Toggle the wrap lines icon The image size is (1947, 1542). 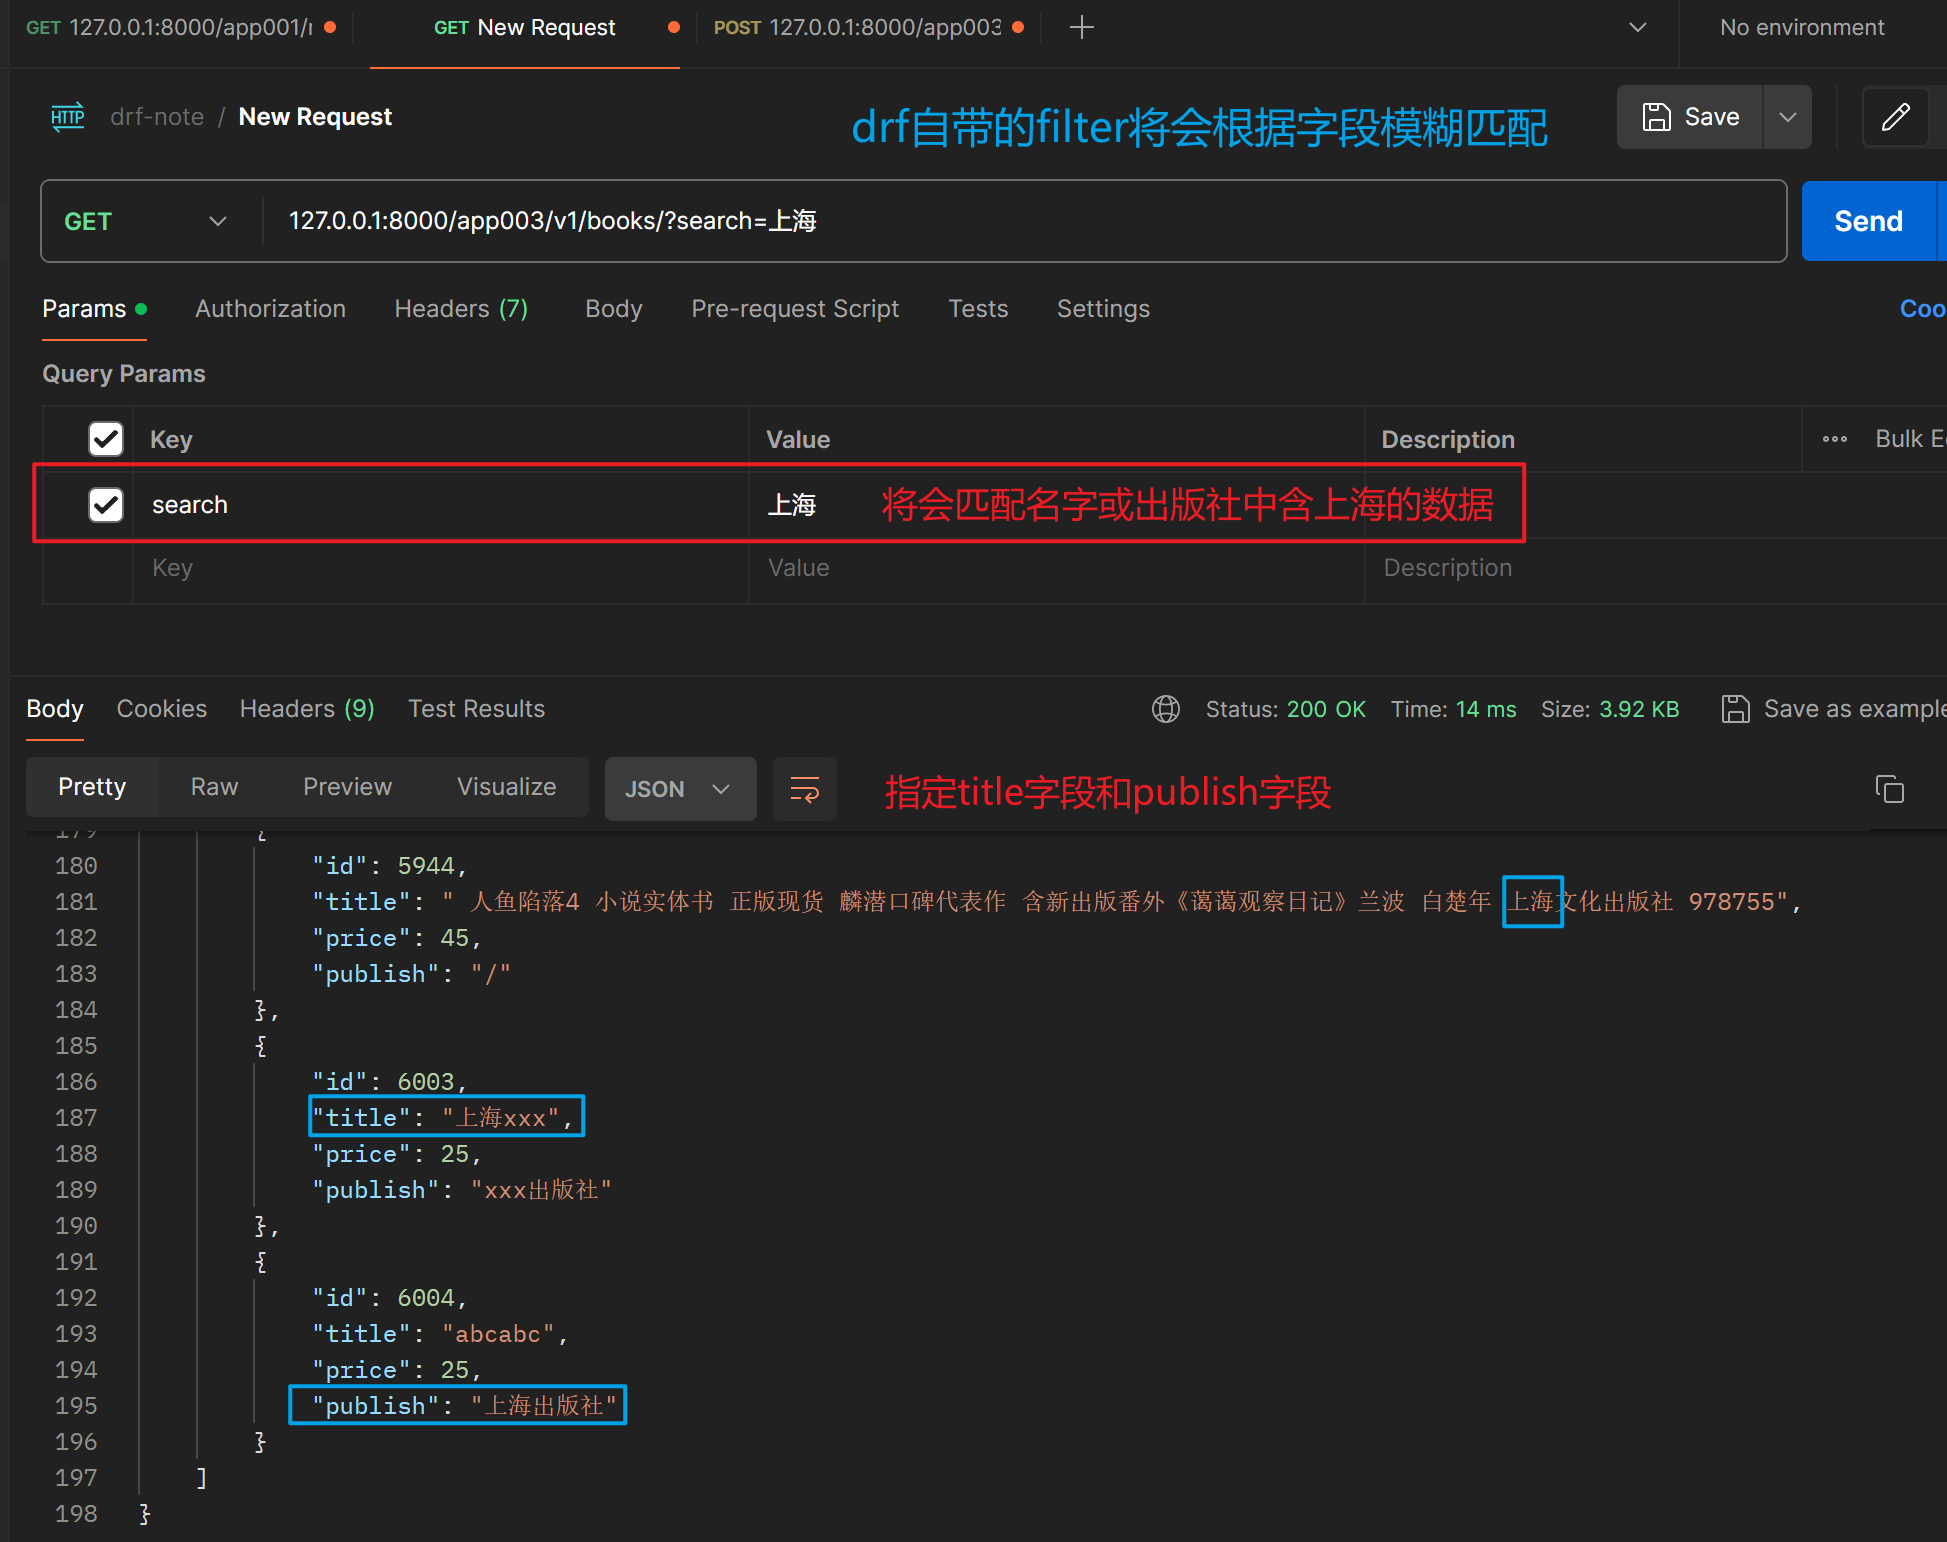point(805,789)
